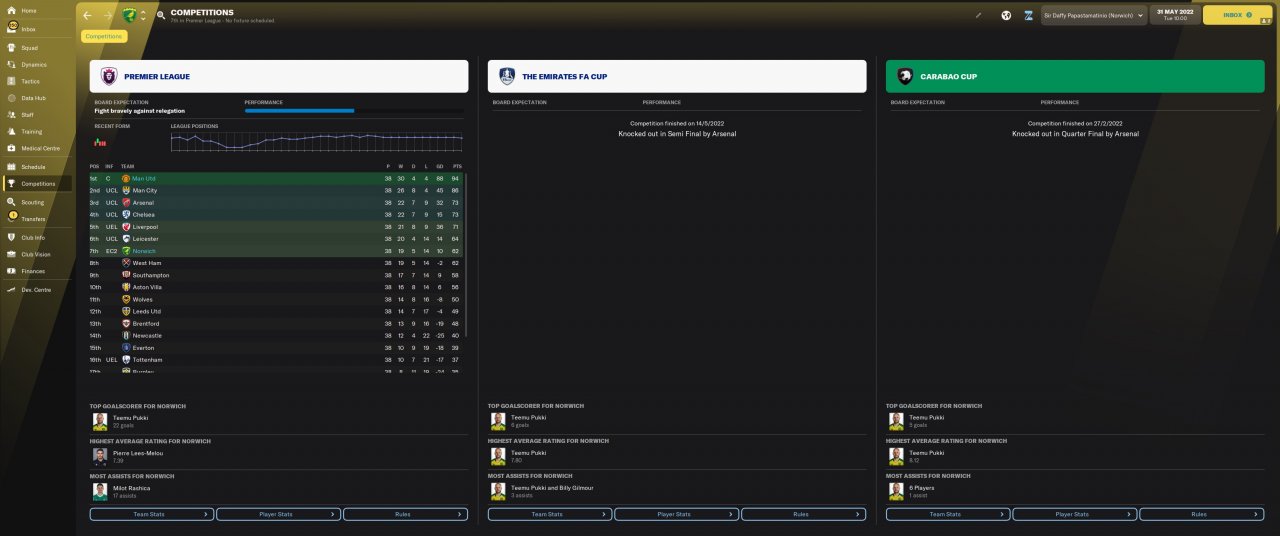
Task: Open the Home sidebar icon
Action: click(11, 11)
